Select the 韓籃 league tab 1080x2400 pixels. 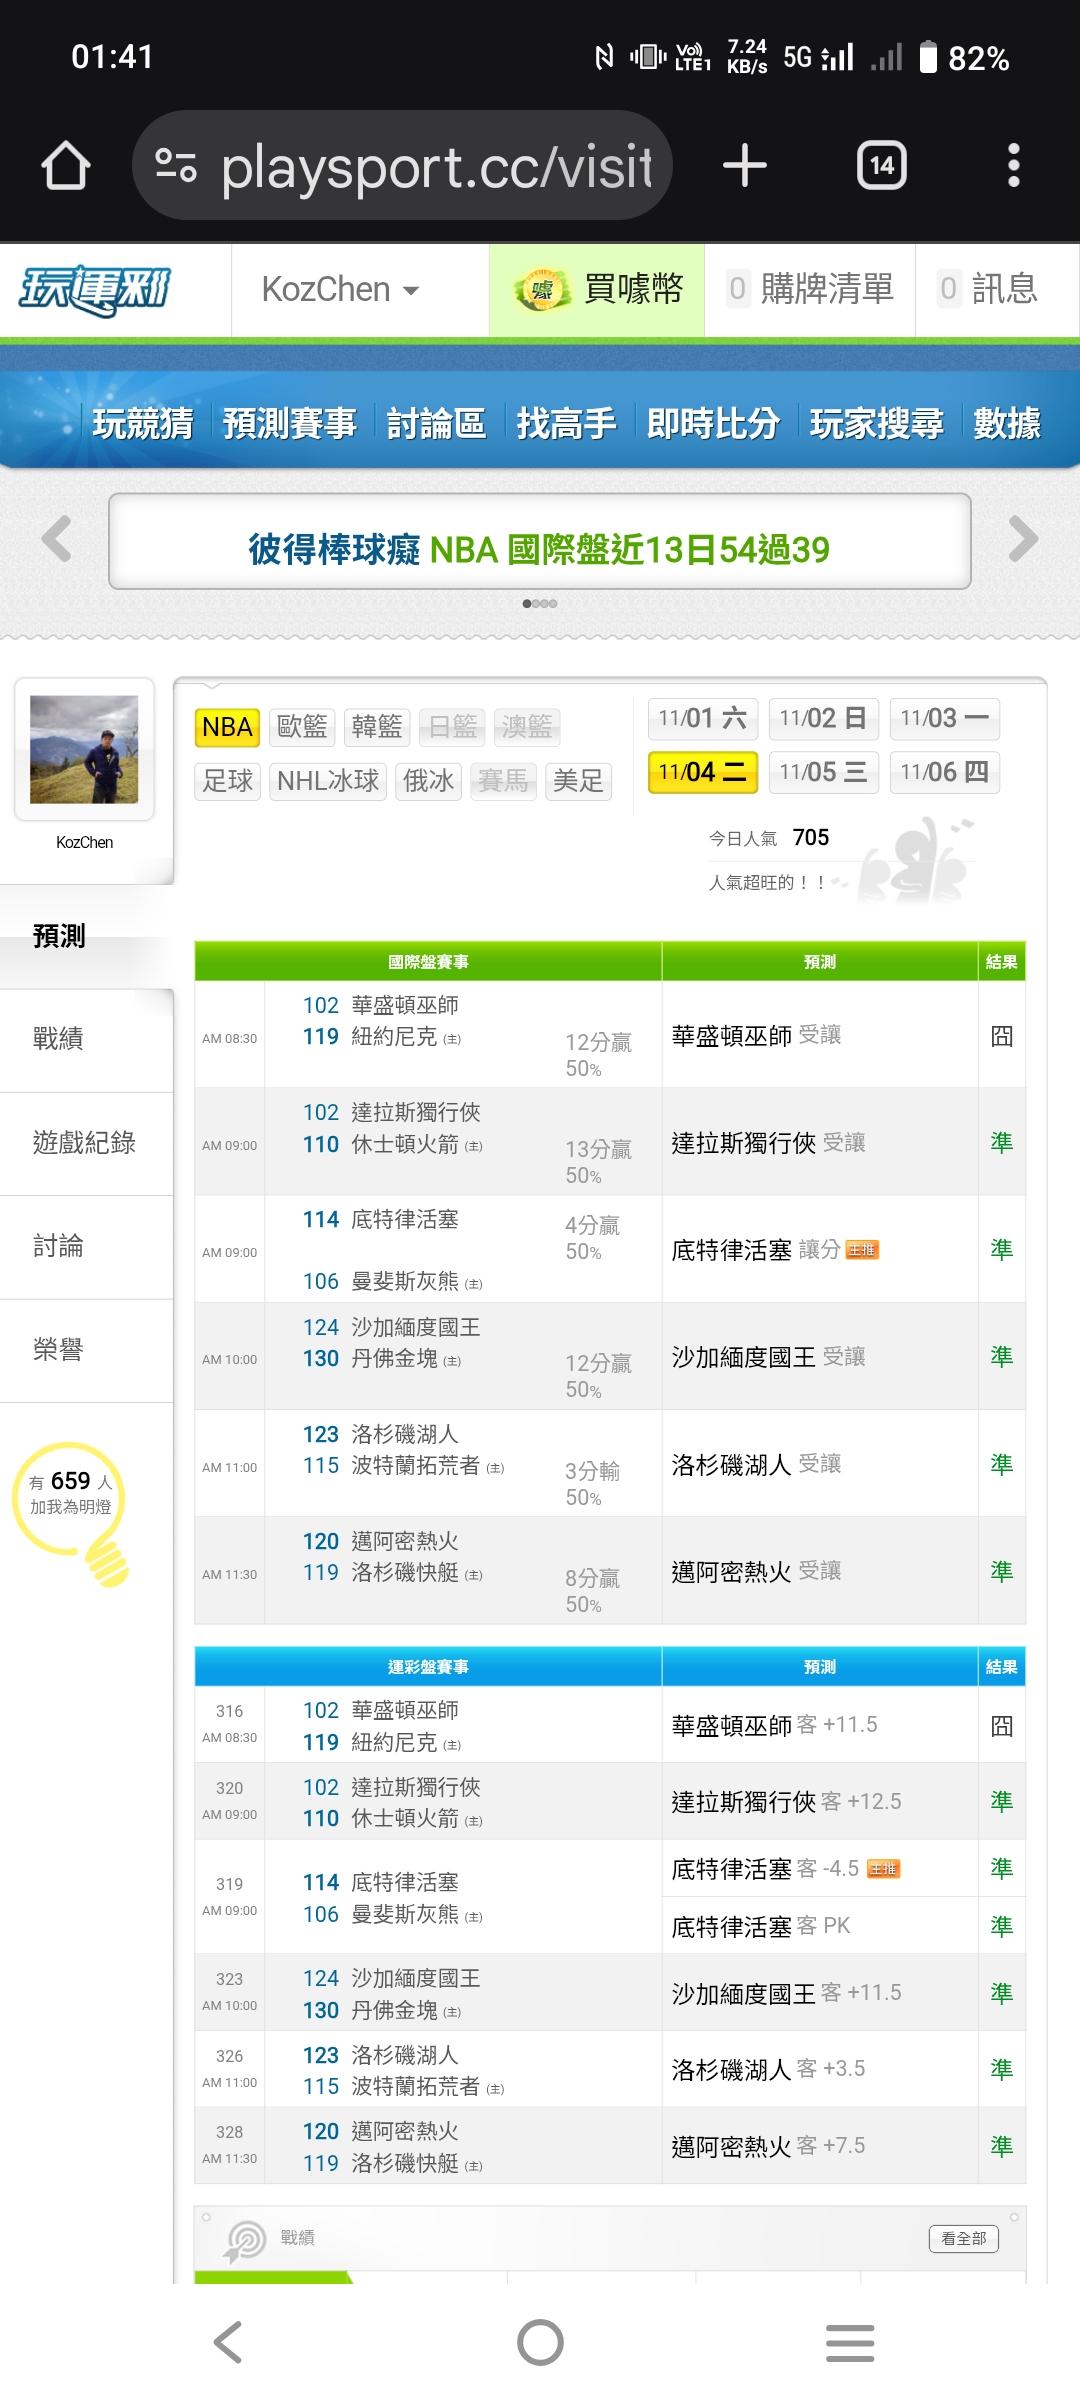[377, 727]
